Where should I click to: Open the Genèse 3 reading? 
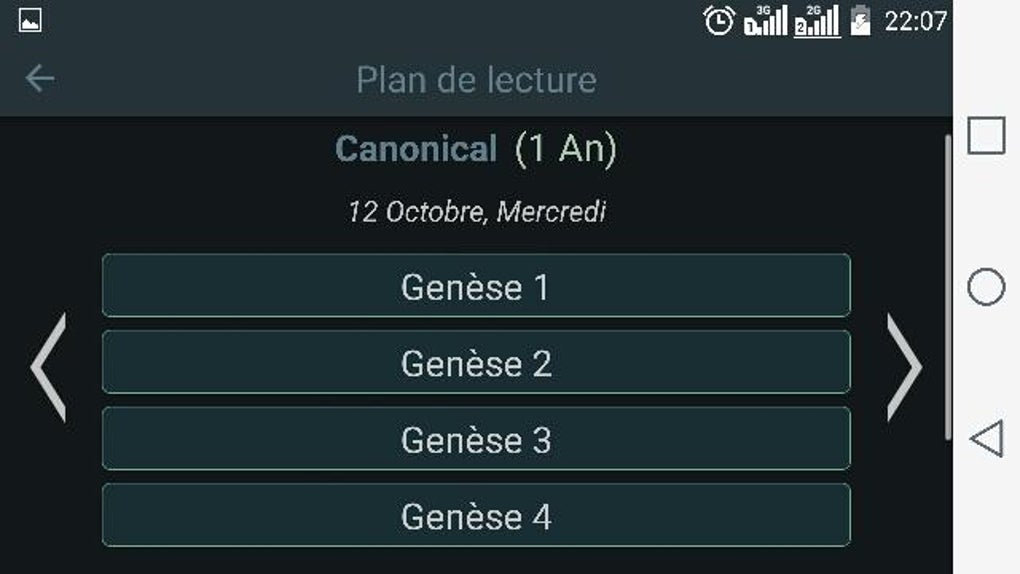pos(476,439)
